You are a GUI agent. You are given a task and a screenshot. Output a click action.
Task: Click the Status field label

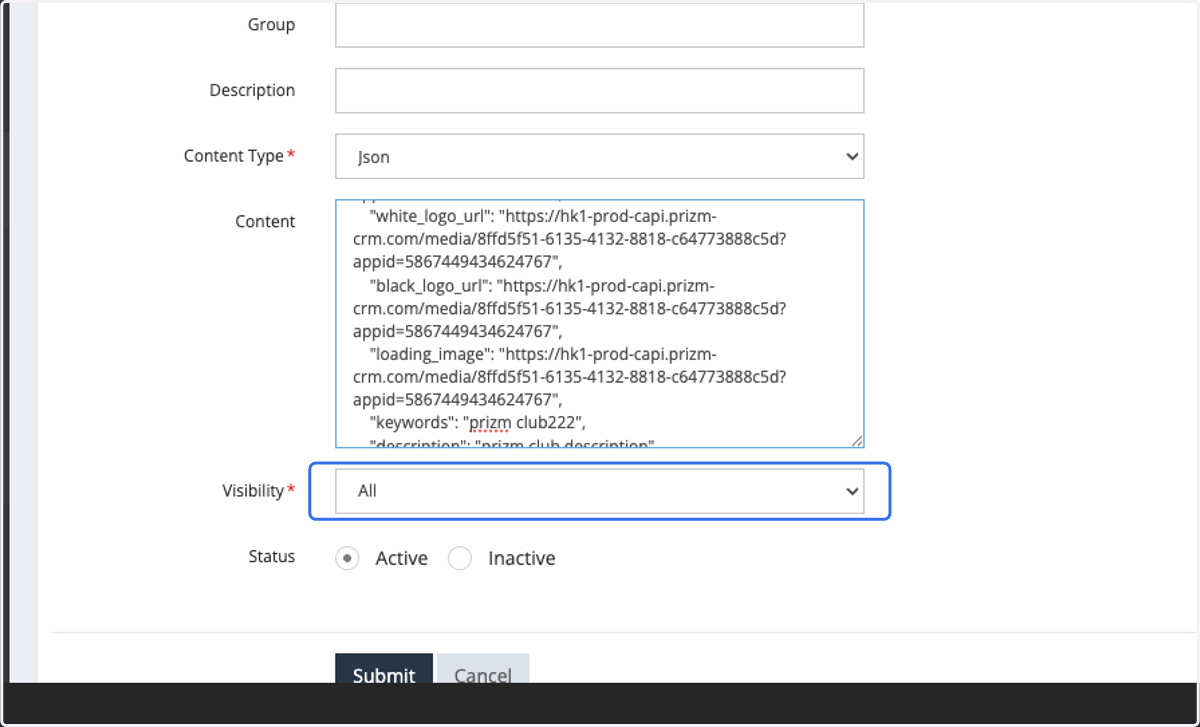pos(272,556)
